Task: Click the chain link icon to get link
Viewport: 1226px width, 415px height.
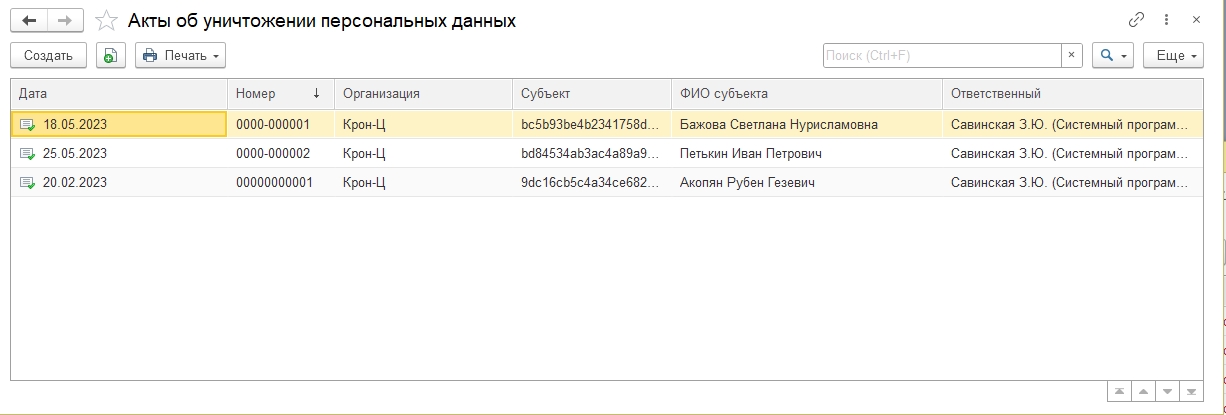Action: (x=1136, y=20)
